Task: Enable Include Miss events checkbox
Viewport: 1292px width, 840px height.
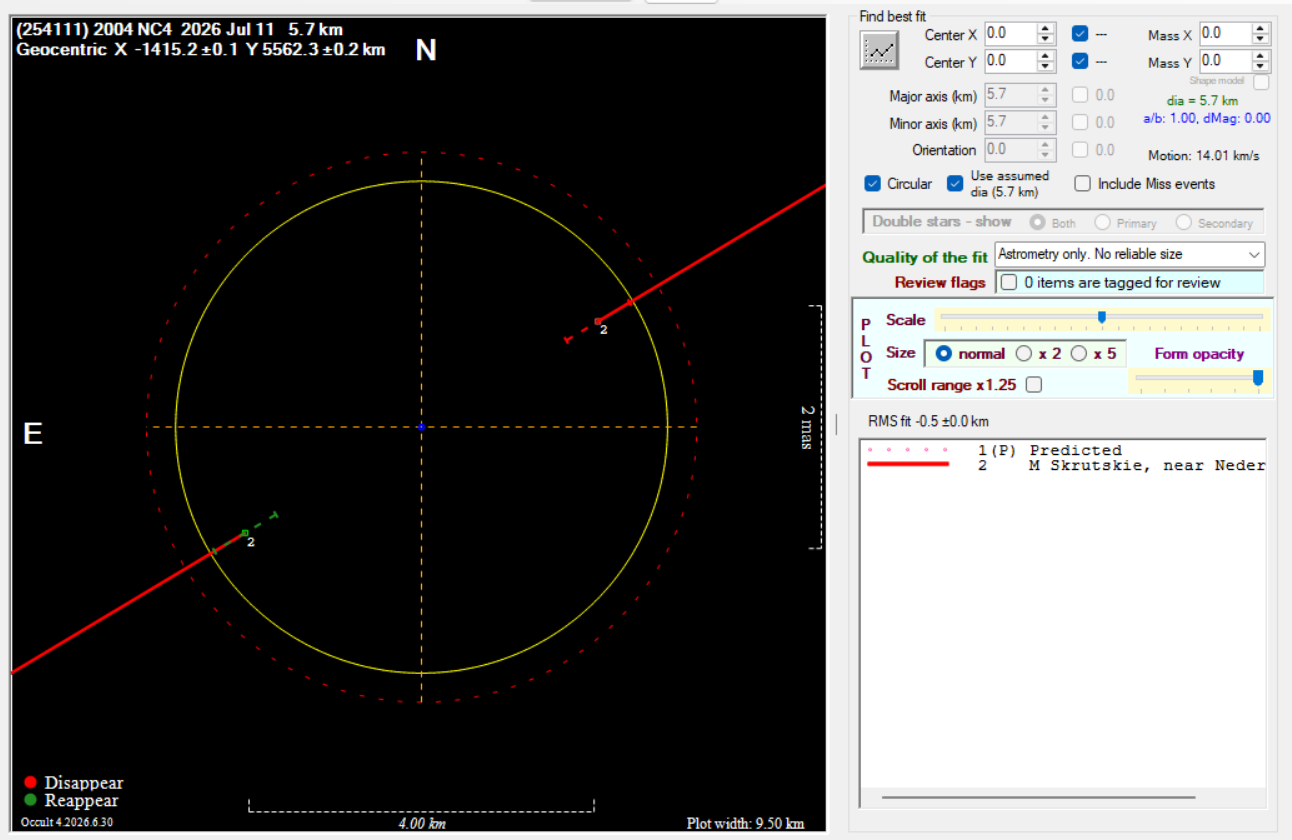Action: click(x=1082, y=184)
